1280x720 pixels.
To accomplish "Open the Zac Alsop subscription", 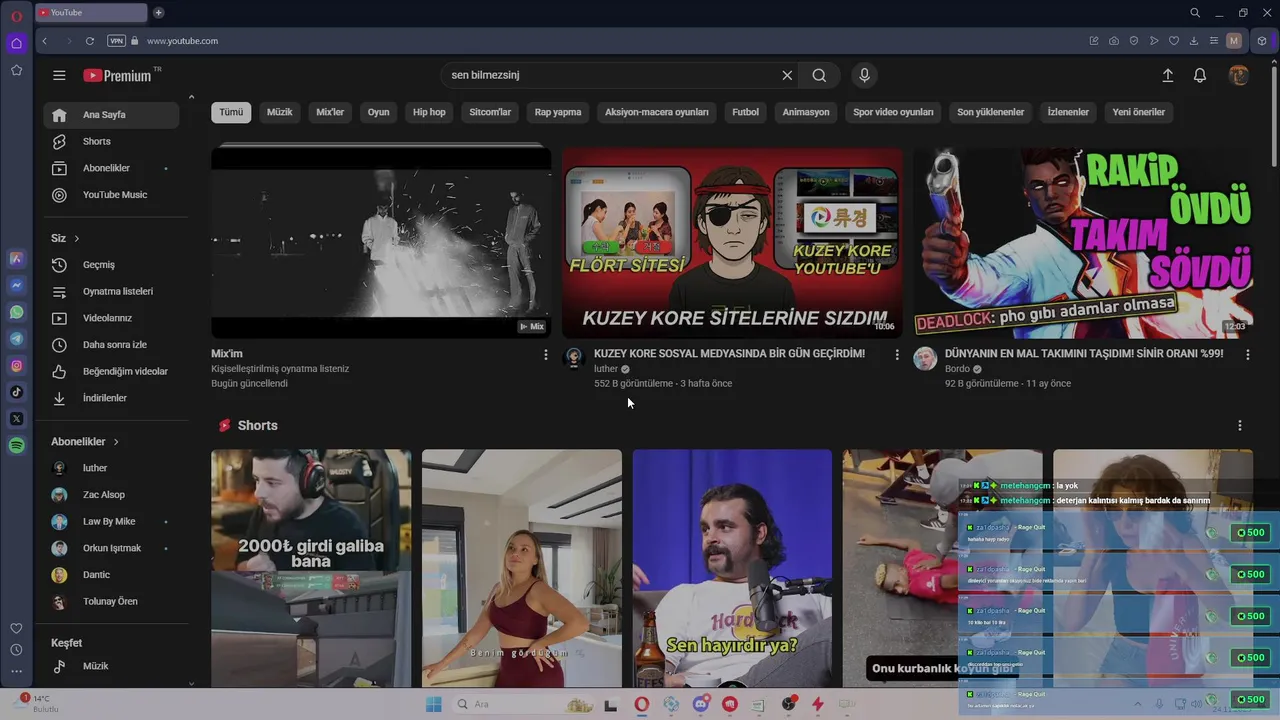I will pyautogui.click(x=111, y=495).
